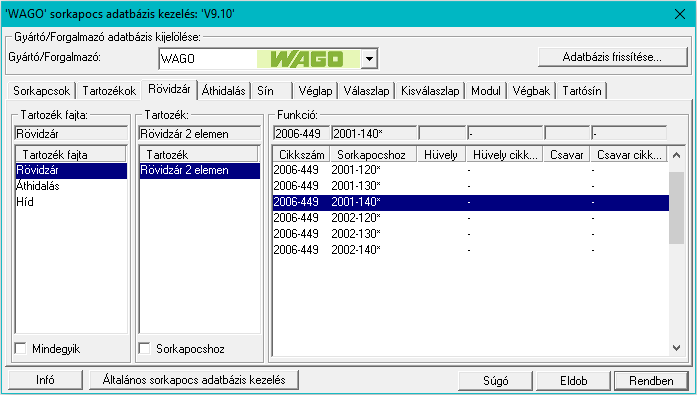
Task: Select Rövidzár 2 elemen list entry
Action: point(200,170)
